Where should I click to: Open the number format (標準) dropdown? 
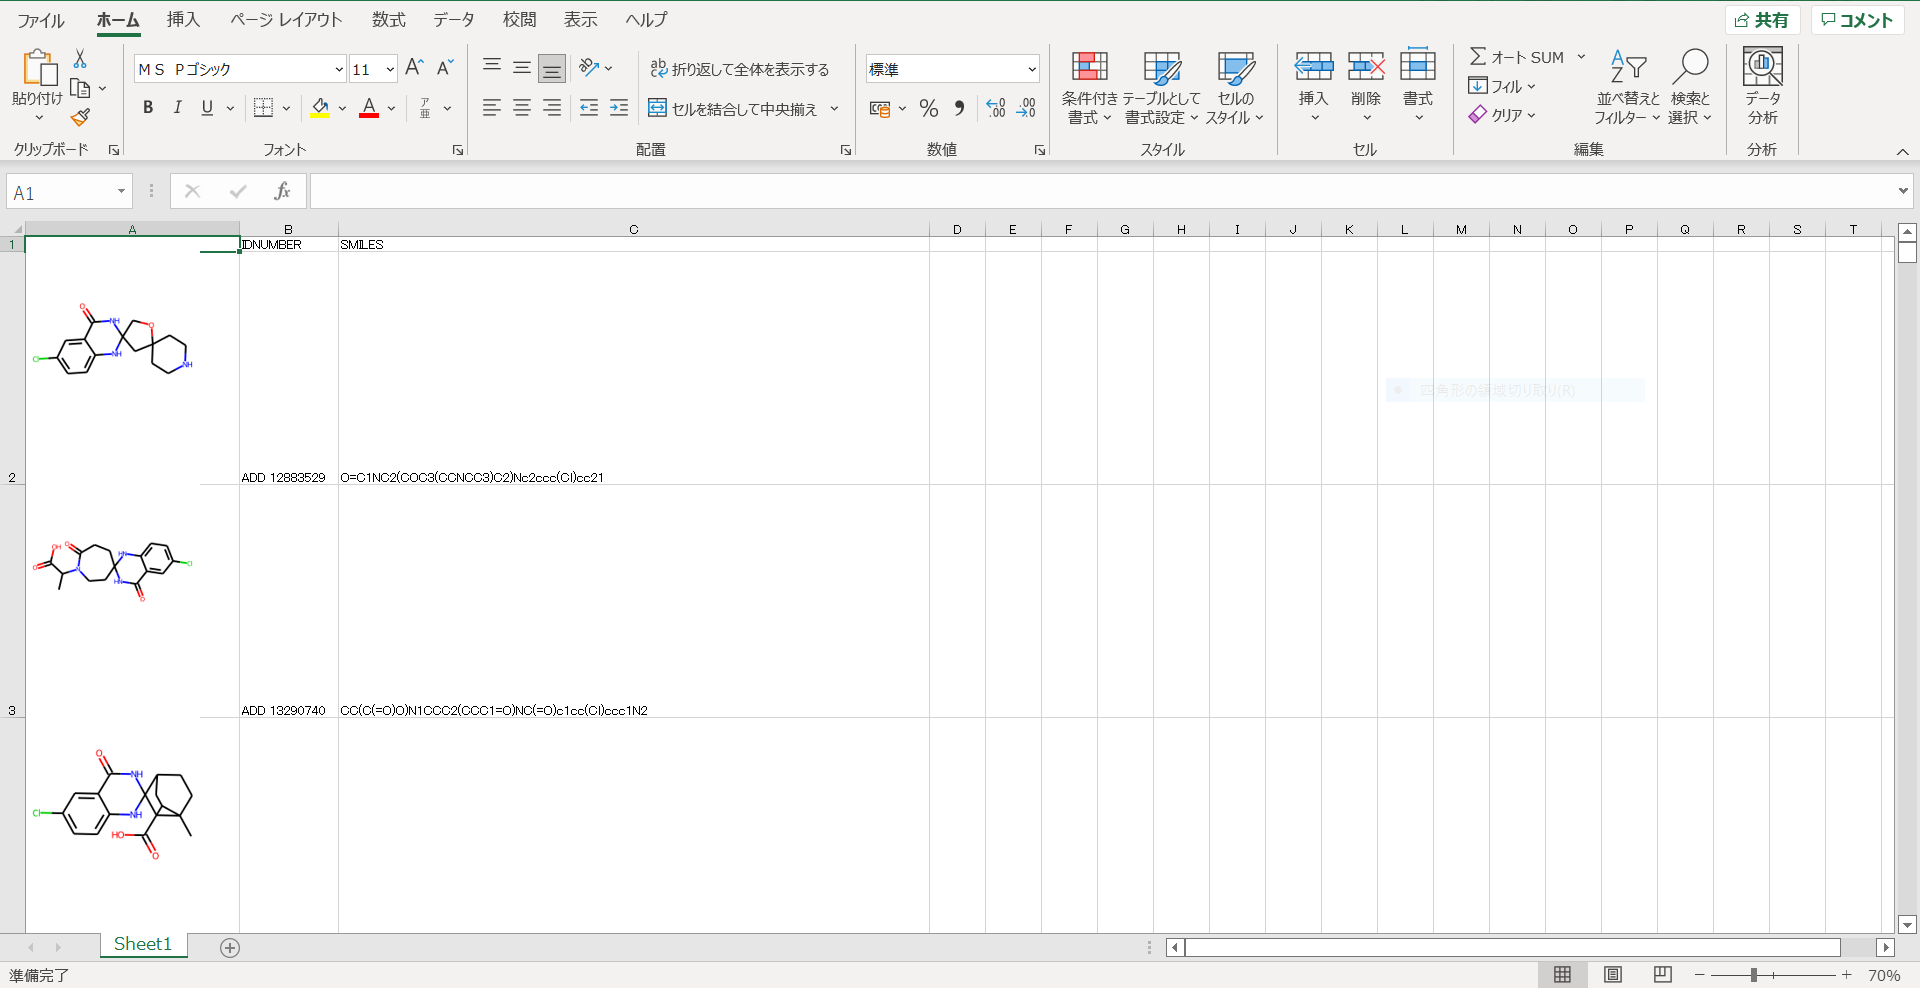pos(1031,69)
